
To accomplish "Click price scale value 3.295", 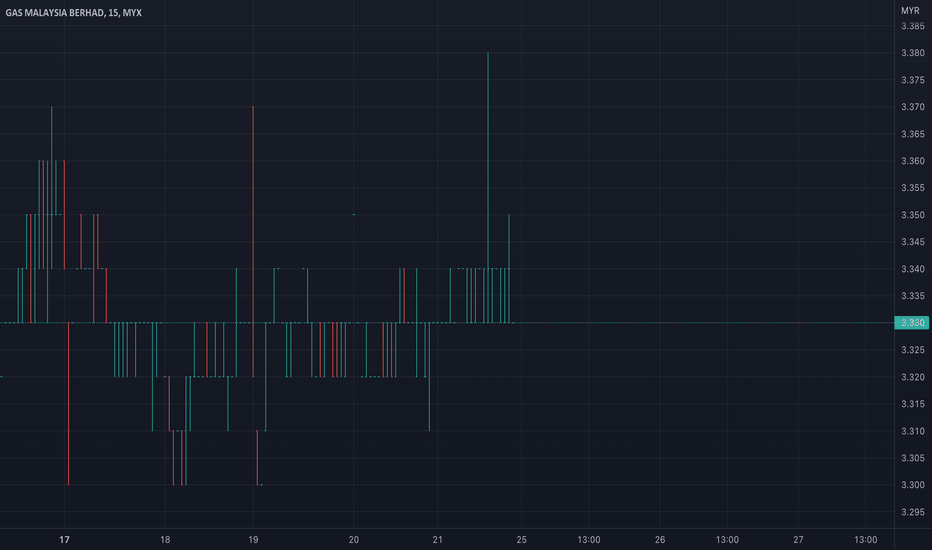I will [912, 513].
